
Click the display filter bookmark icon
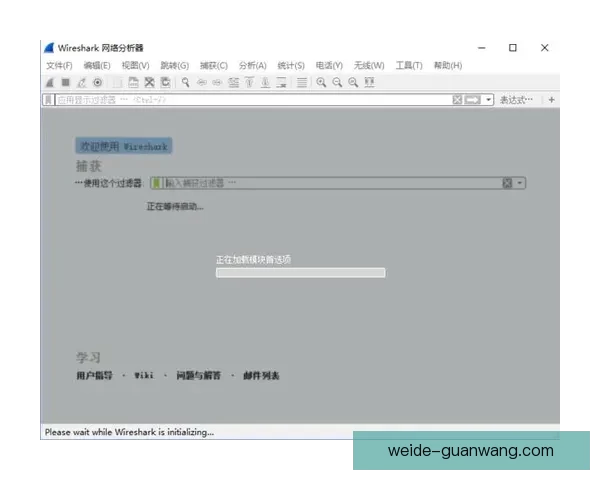(48, 100)
